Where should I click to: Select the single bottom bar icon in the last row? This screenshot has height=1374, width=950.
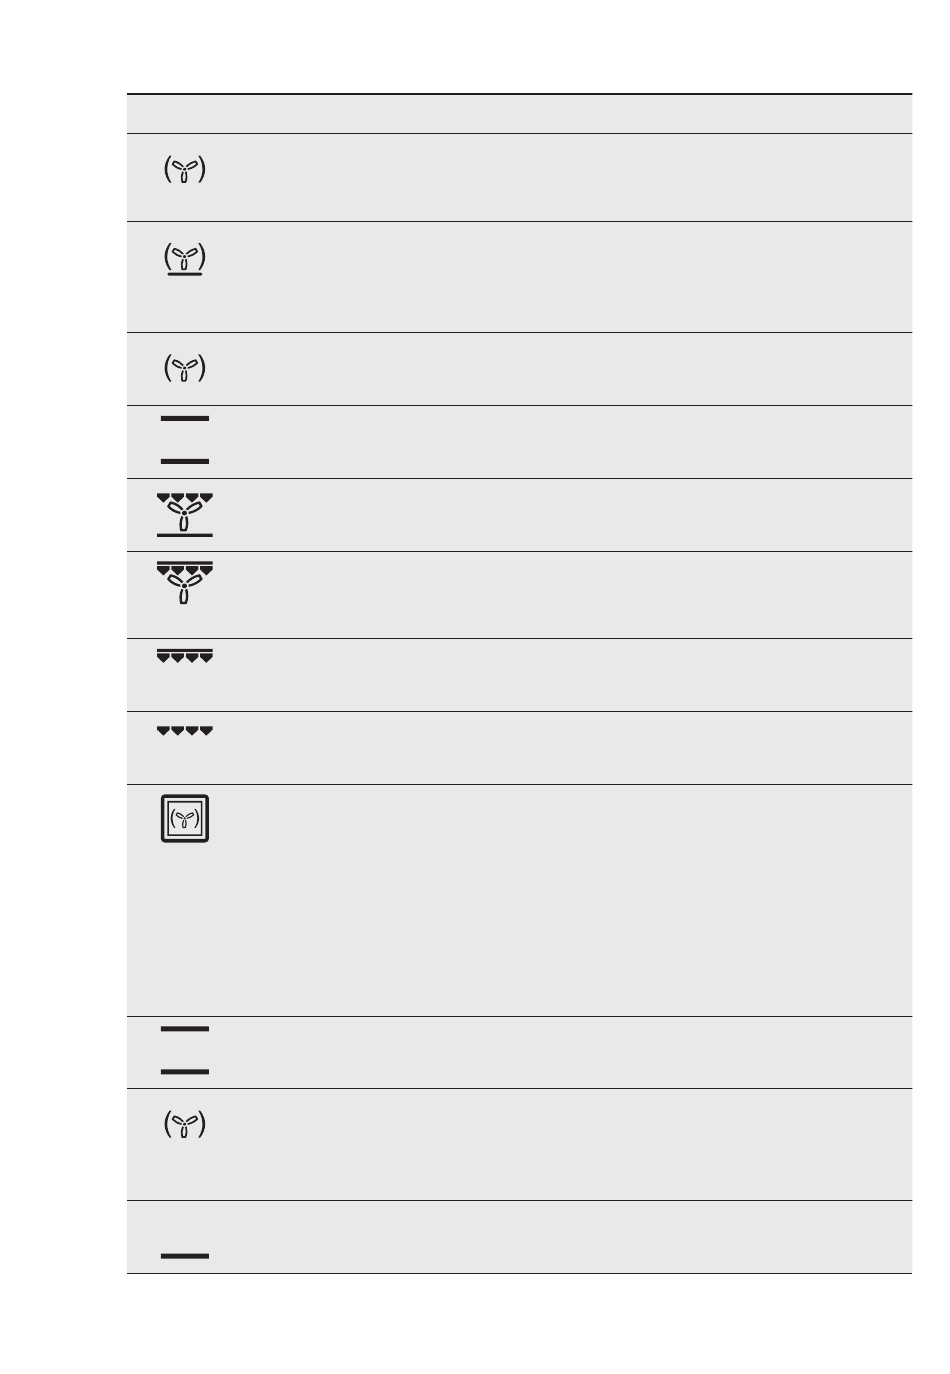click(185, 1255)
